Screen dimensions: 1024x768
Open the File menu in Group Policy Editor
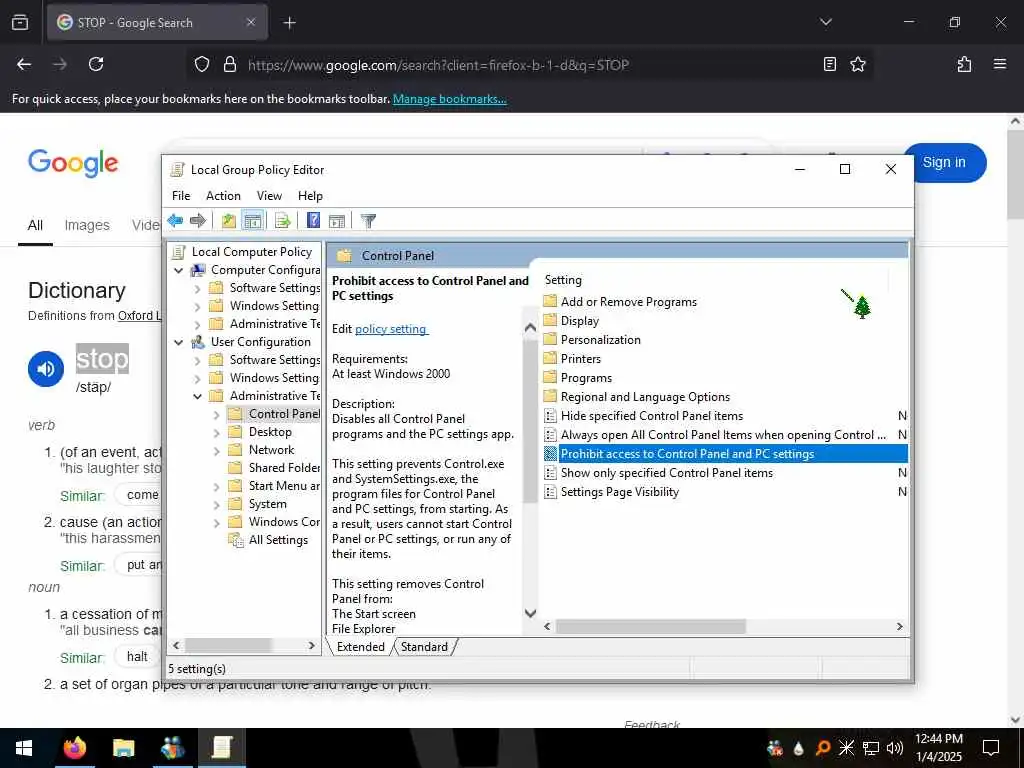(181, 196)
